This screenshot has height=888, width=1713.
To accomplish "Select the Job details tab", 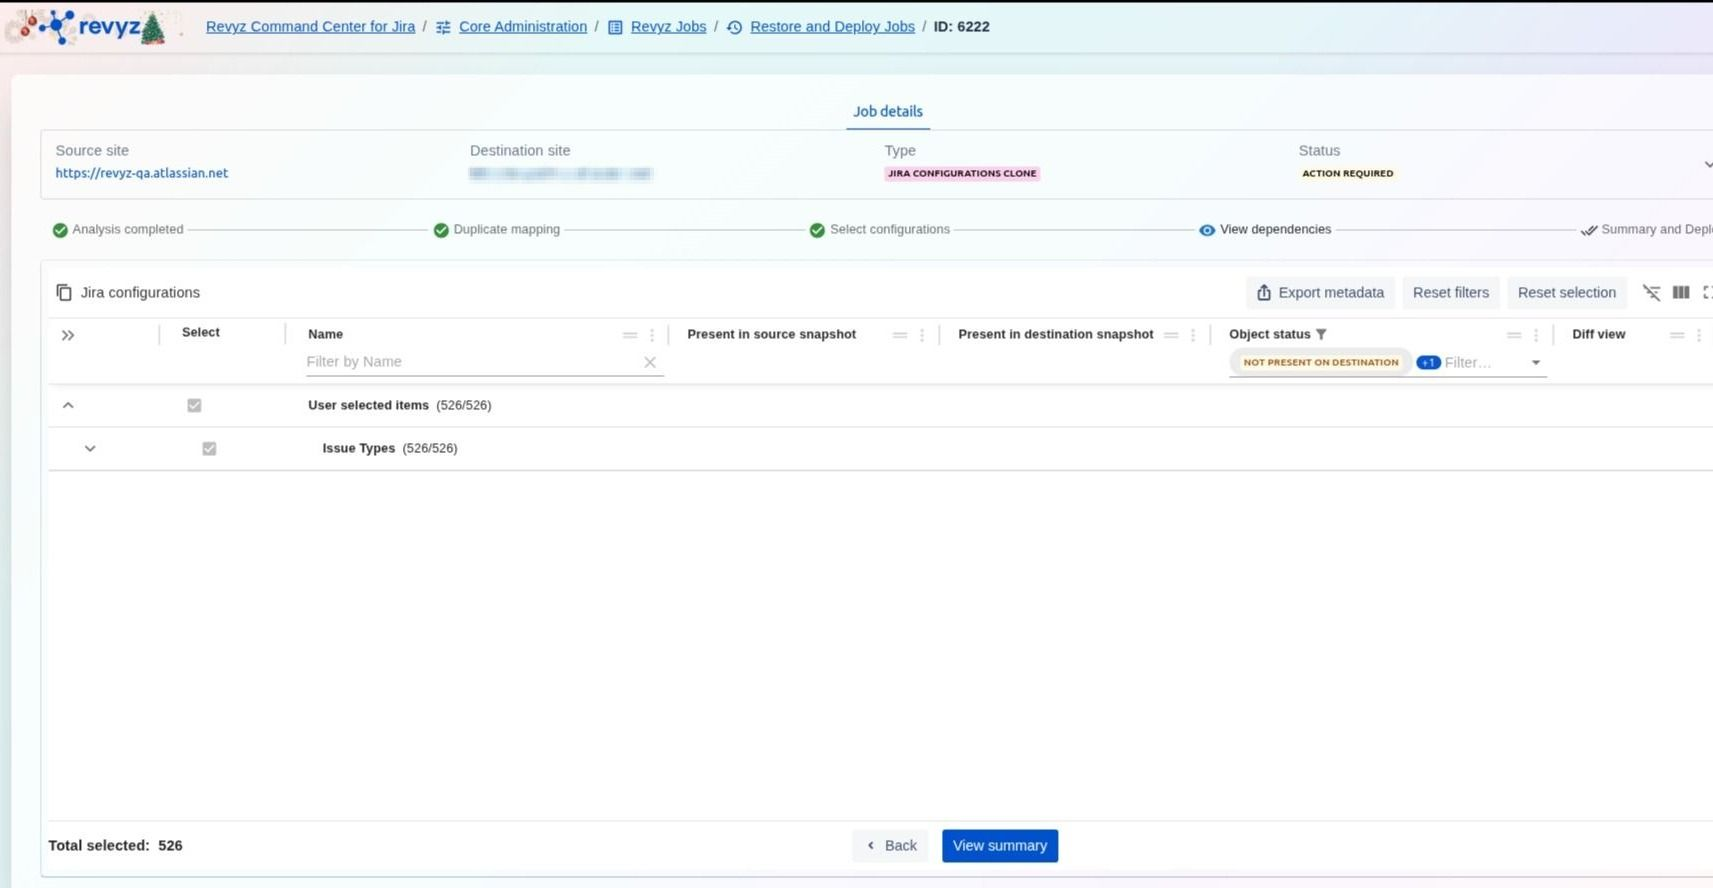I will 887,111.
